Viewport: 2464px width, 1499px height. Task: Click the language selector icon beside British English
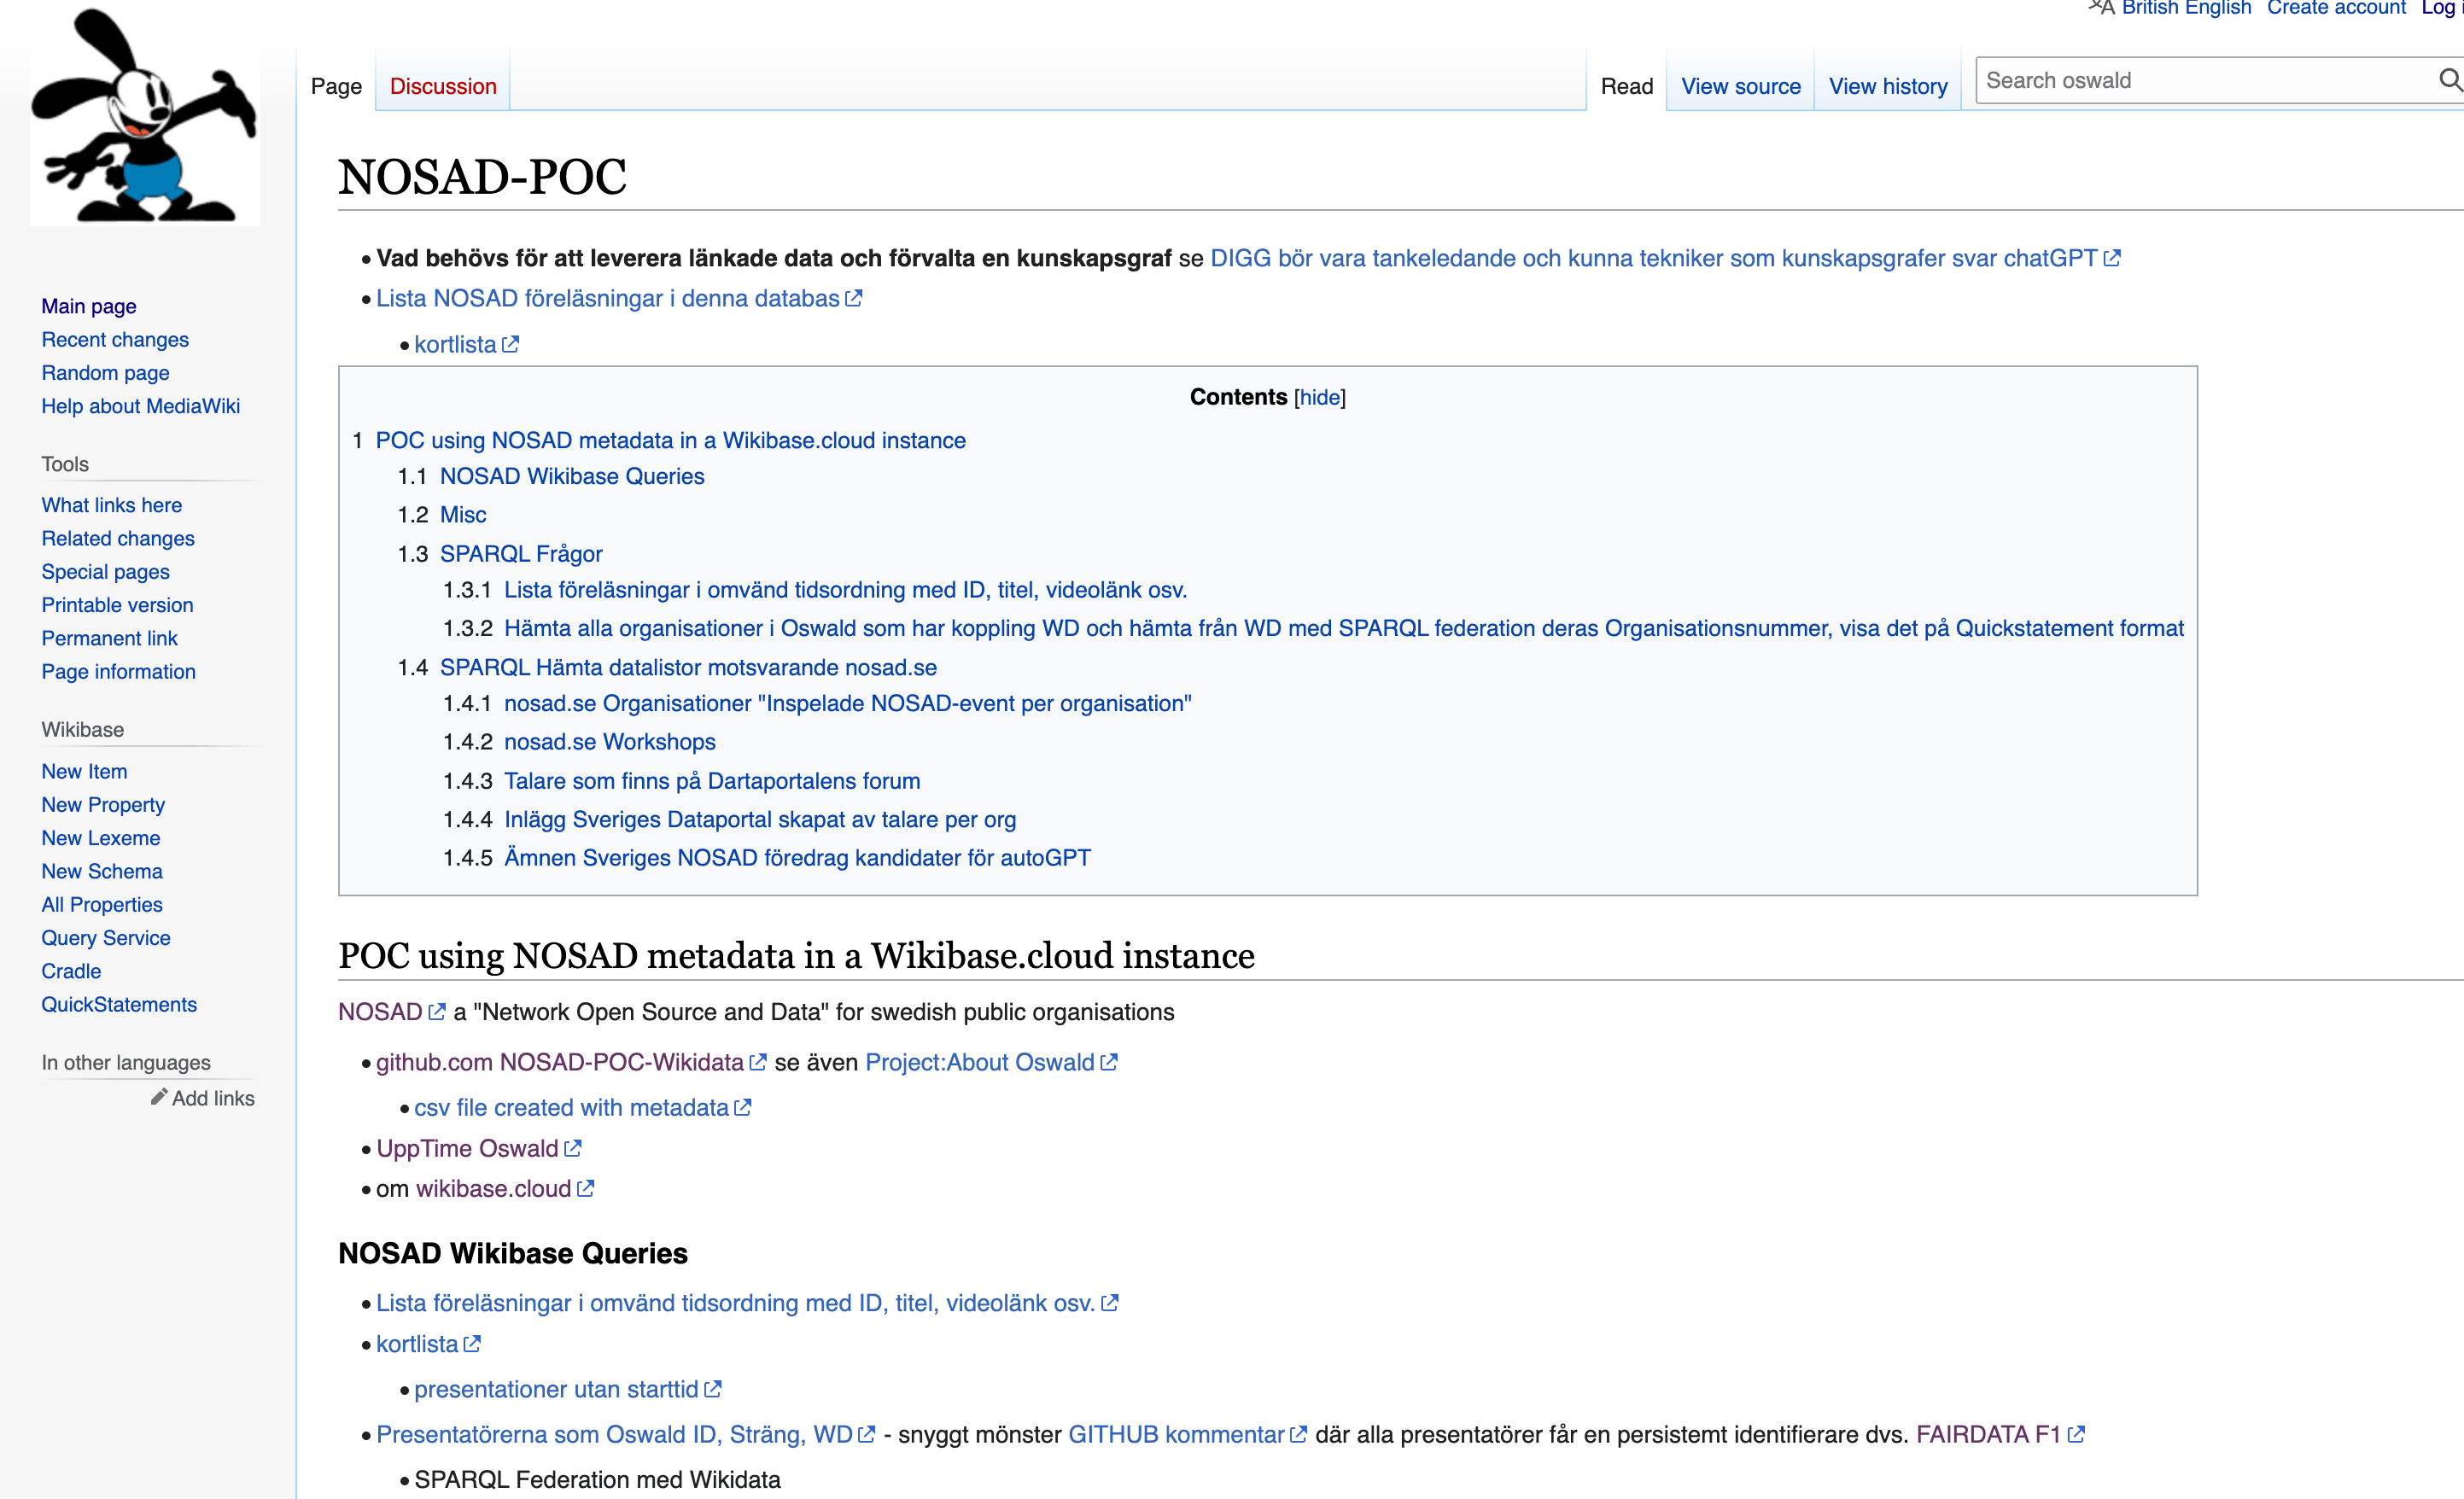point(2101,8)
